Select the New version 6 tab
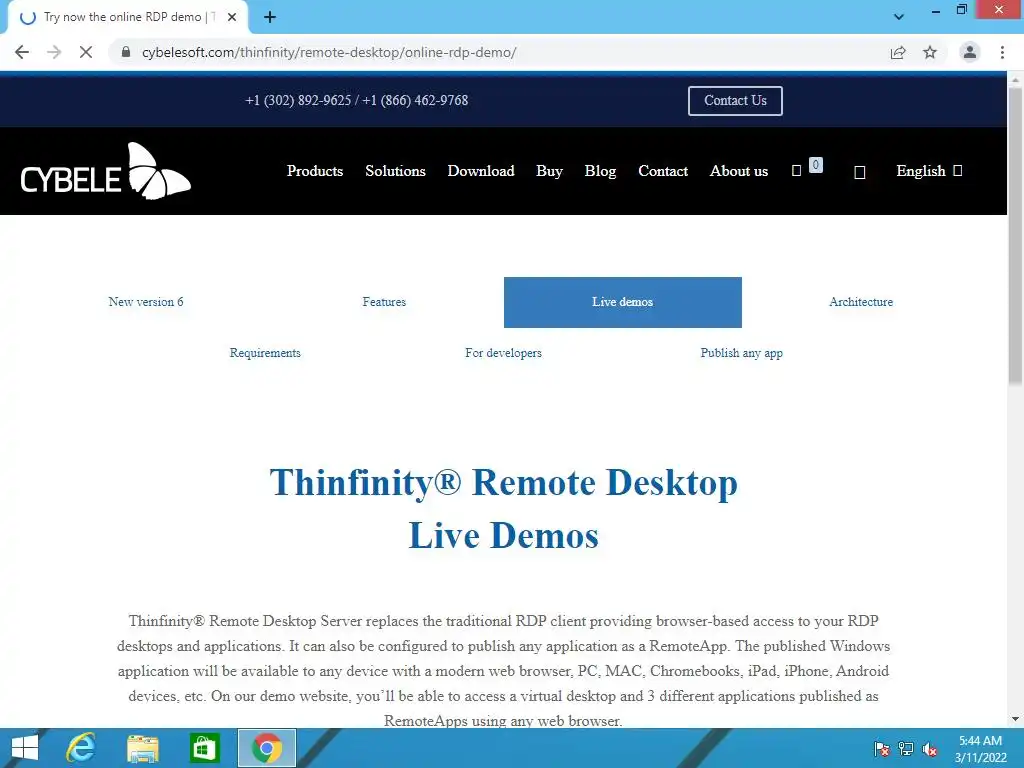 tap(146, 302)
